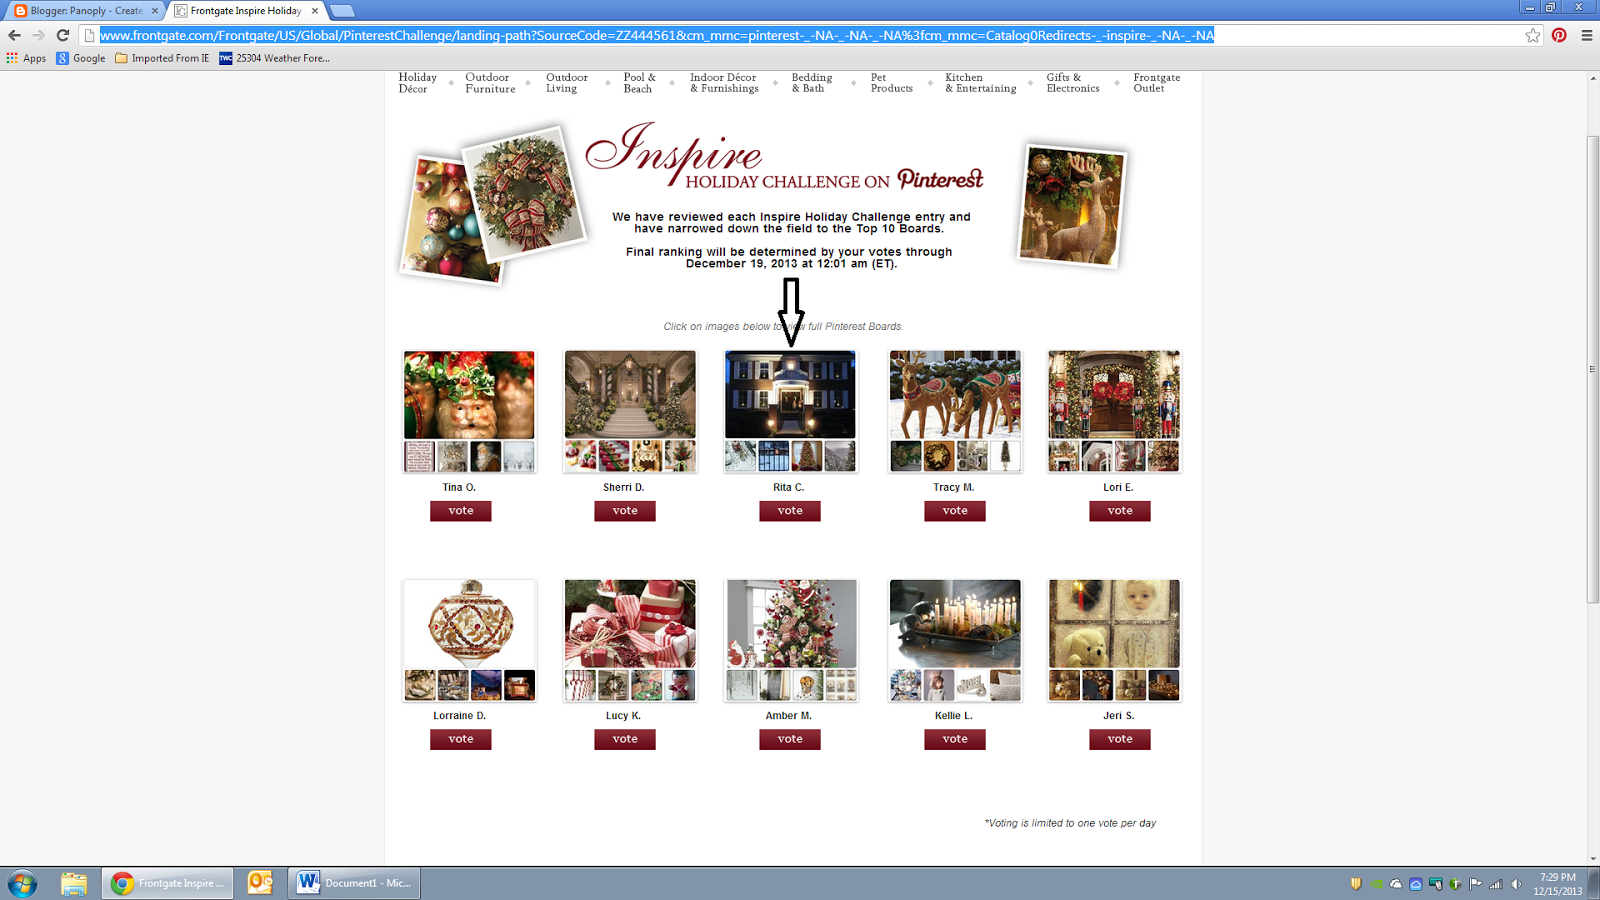The width and height of the screenshot is (1600, 900).
Task: Open the Imported From IE bookmarks folder
Action: pos(162,58)
